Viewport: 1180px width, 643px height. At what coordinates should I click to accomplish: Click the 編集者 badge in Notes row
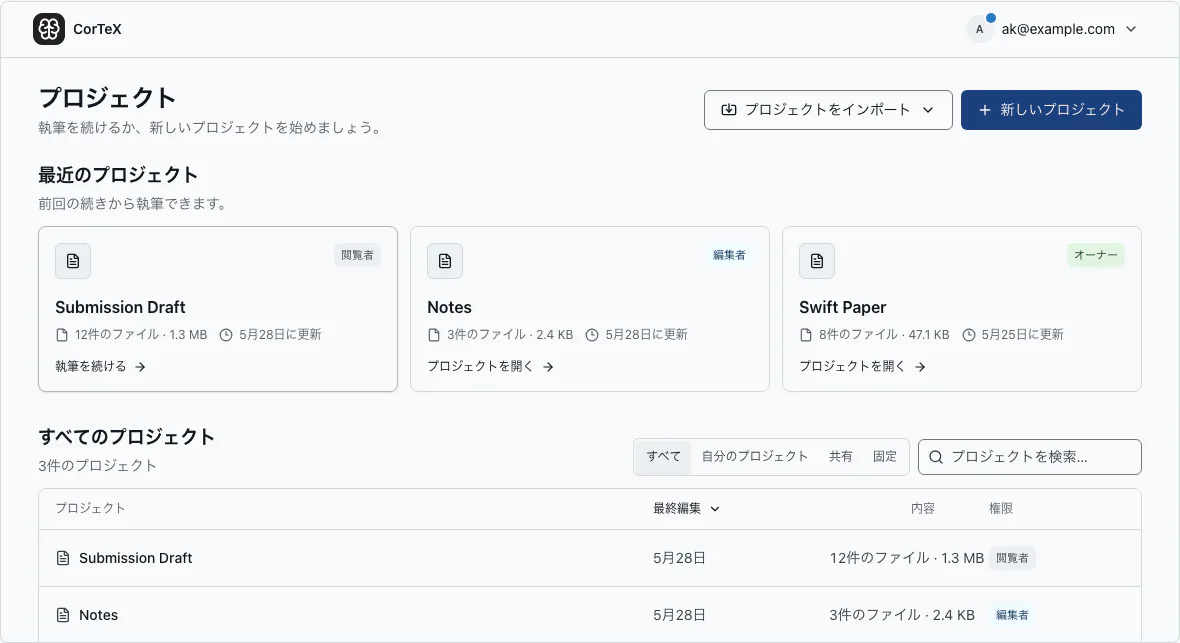tap(1011, 615)
